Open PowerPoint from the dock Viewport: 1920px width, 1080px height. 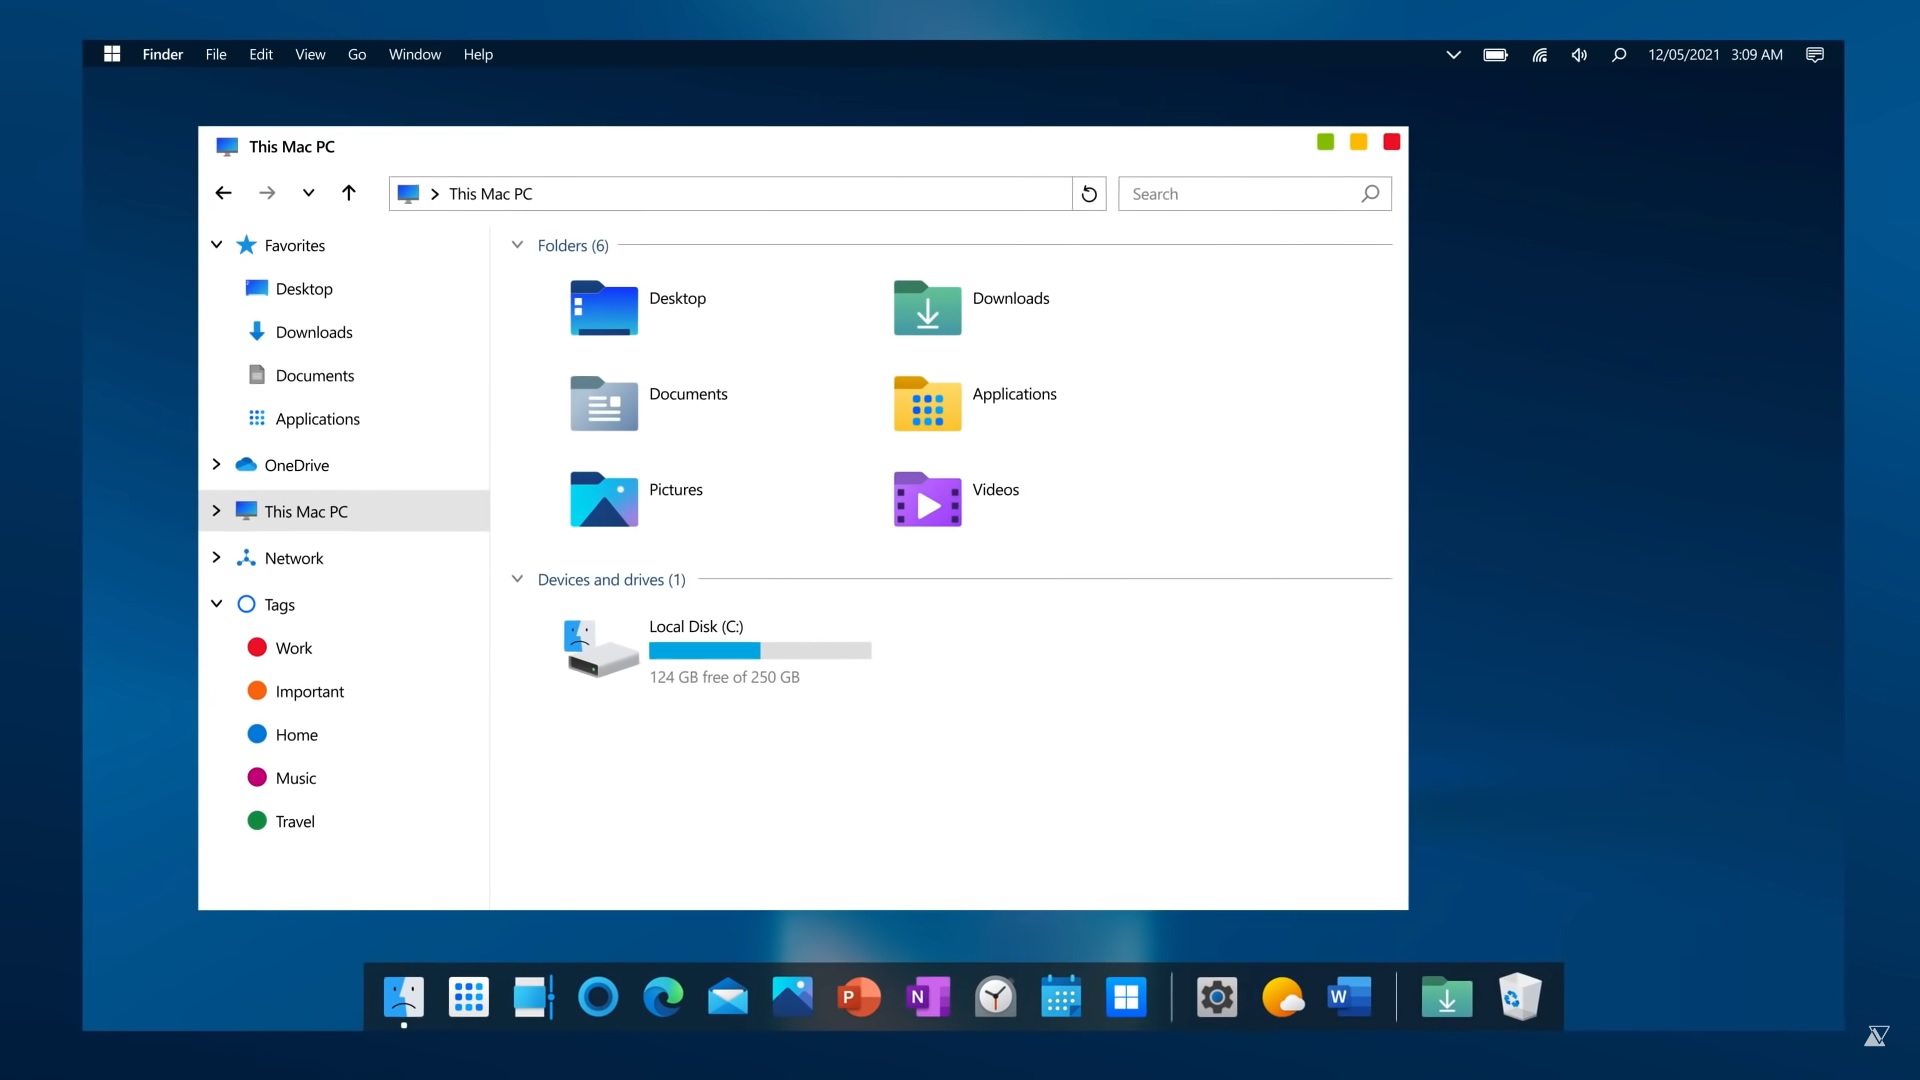[x=858, y=997]
